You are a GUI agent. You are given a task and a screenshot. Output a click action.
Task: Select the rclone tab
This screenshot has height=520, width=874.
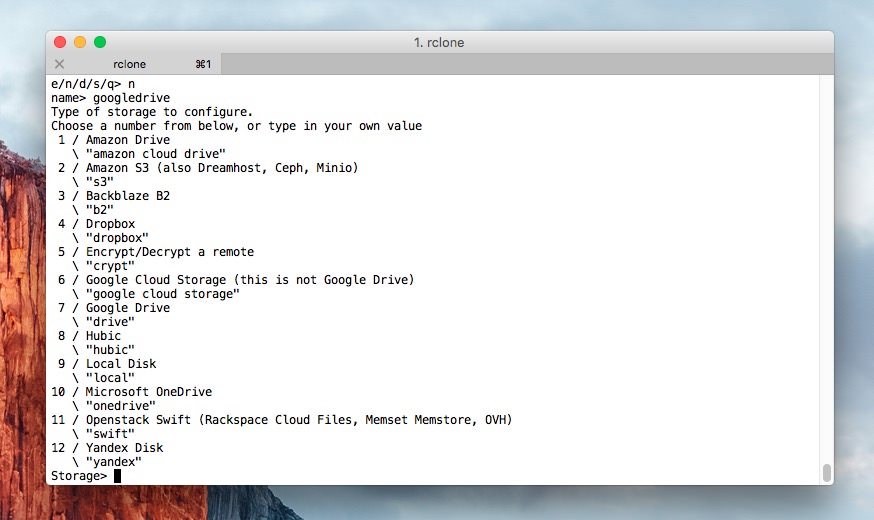pos(130,64)
